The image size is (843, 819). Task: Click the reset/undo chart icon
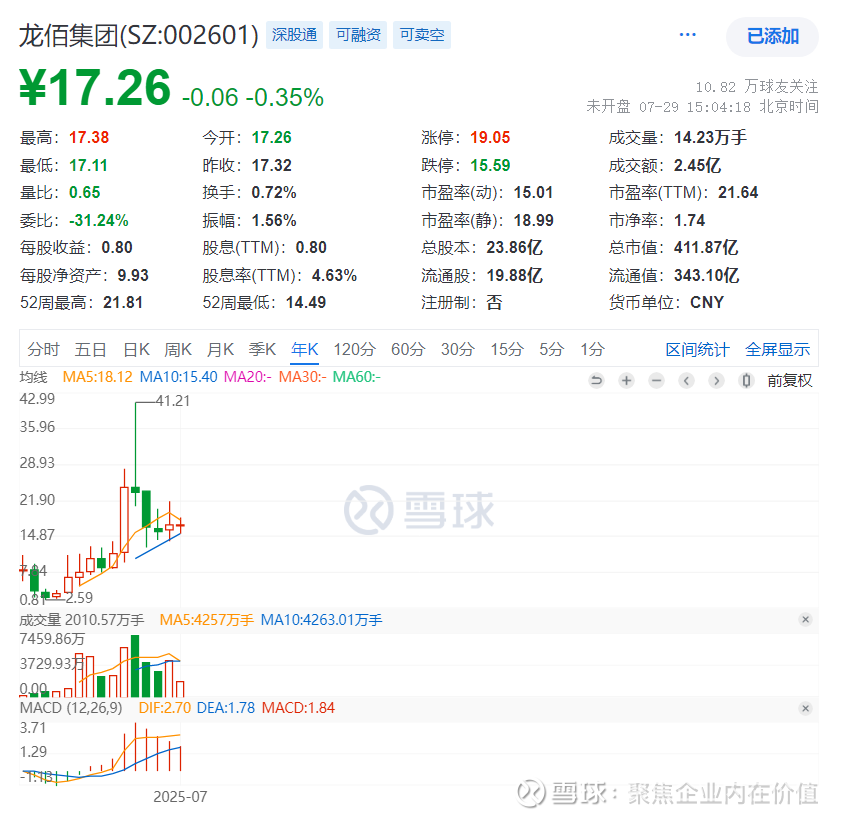596,381
